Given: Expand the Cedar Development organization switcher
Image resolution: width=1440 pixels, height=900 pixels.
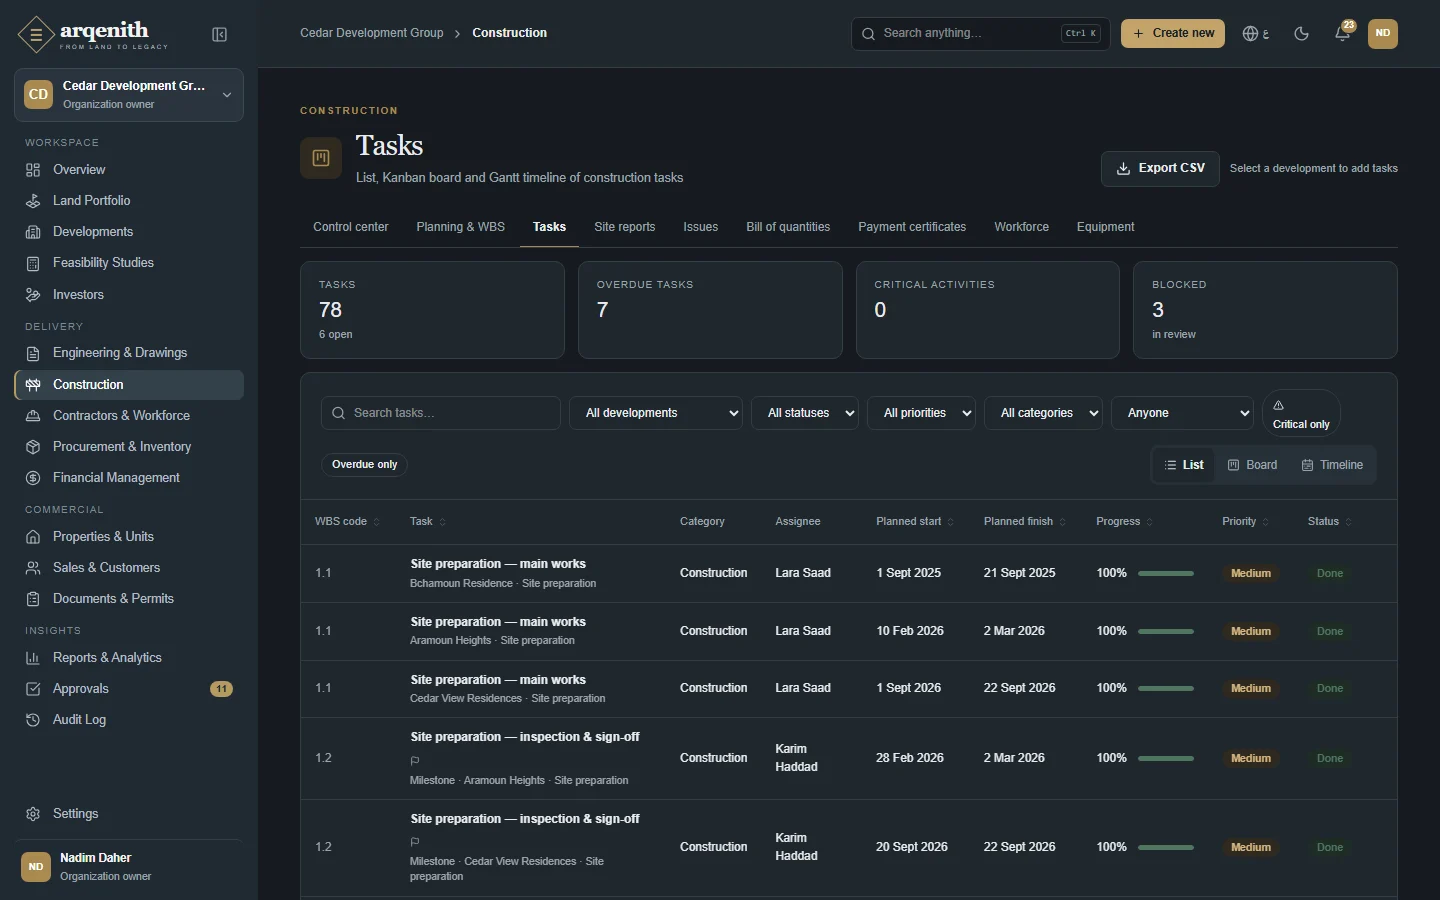Looking at the screenshot, I should click(129, 95).
